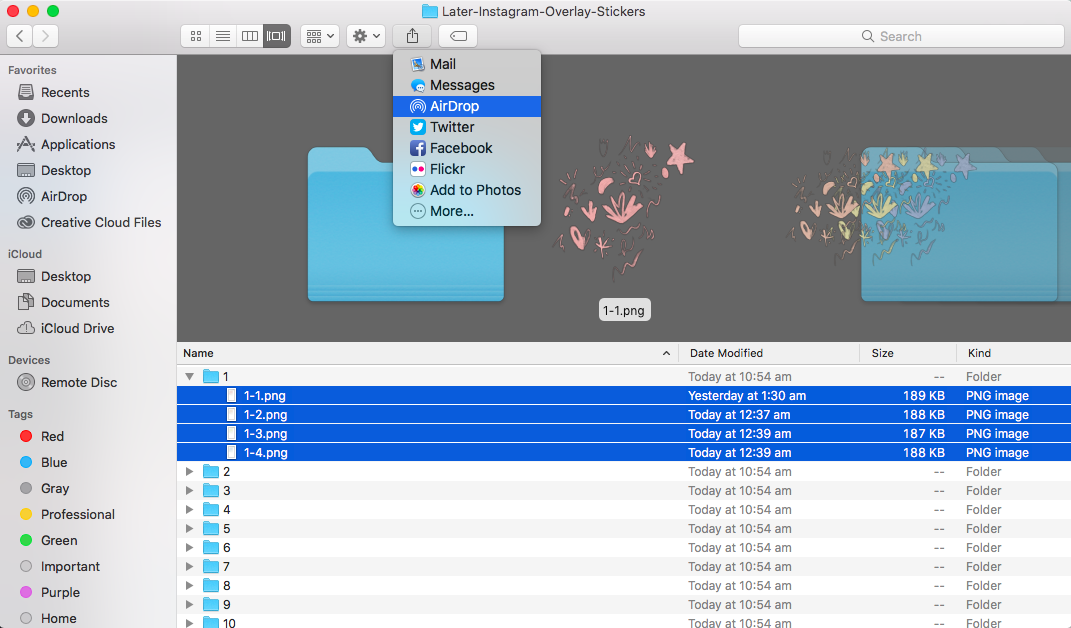Open the gear action menu
Viewport: 1071px width, 628px height.
coord(366,36)
